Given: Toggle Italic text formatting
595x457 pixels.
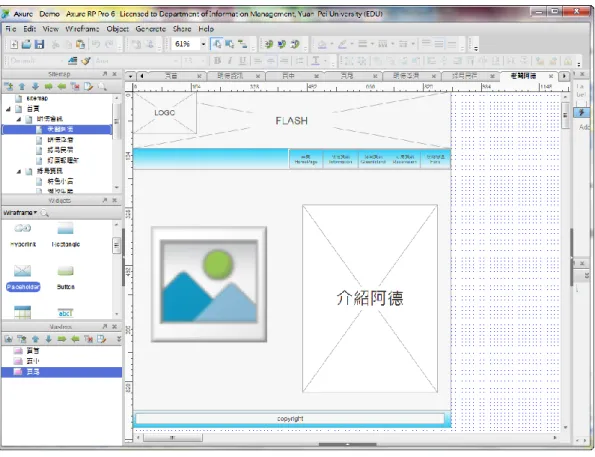Looking at the screenshot, I should click(x=230, y=61).
